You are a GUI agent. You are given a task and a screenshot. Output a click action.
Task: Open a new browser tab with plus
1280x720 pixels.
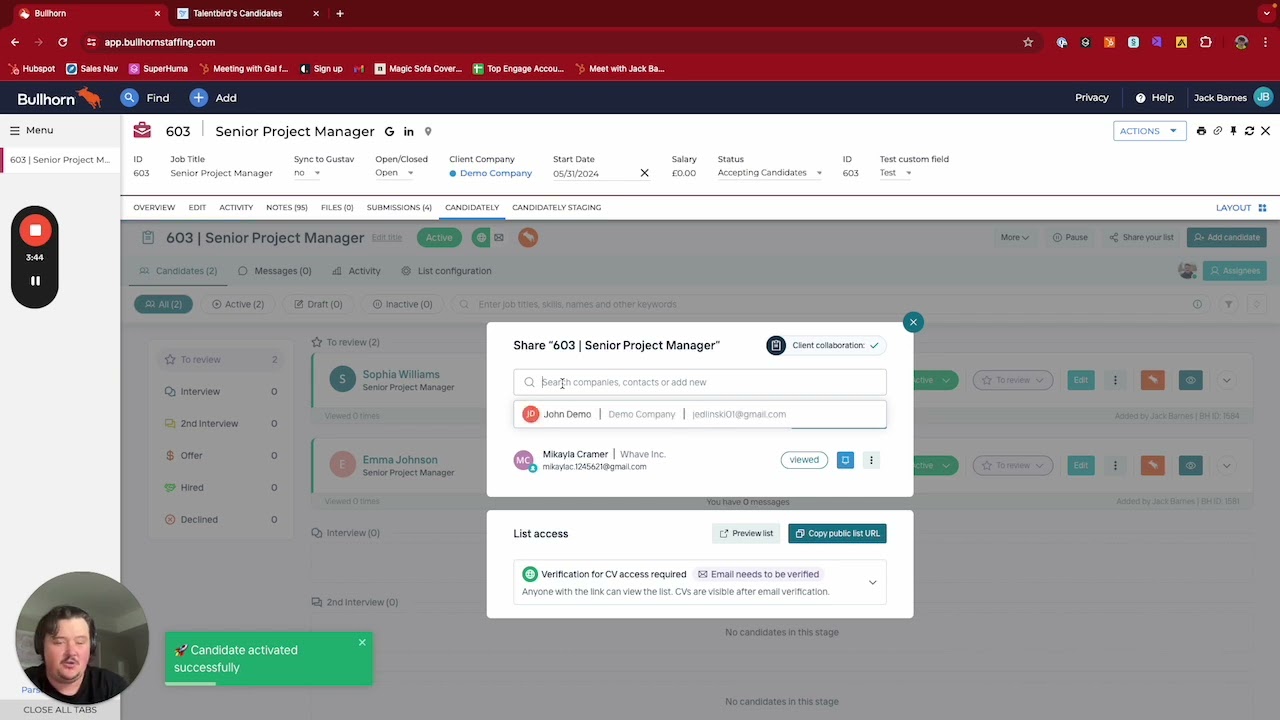coord(340,13)
